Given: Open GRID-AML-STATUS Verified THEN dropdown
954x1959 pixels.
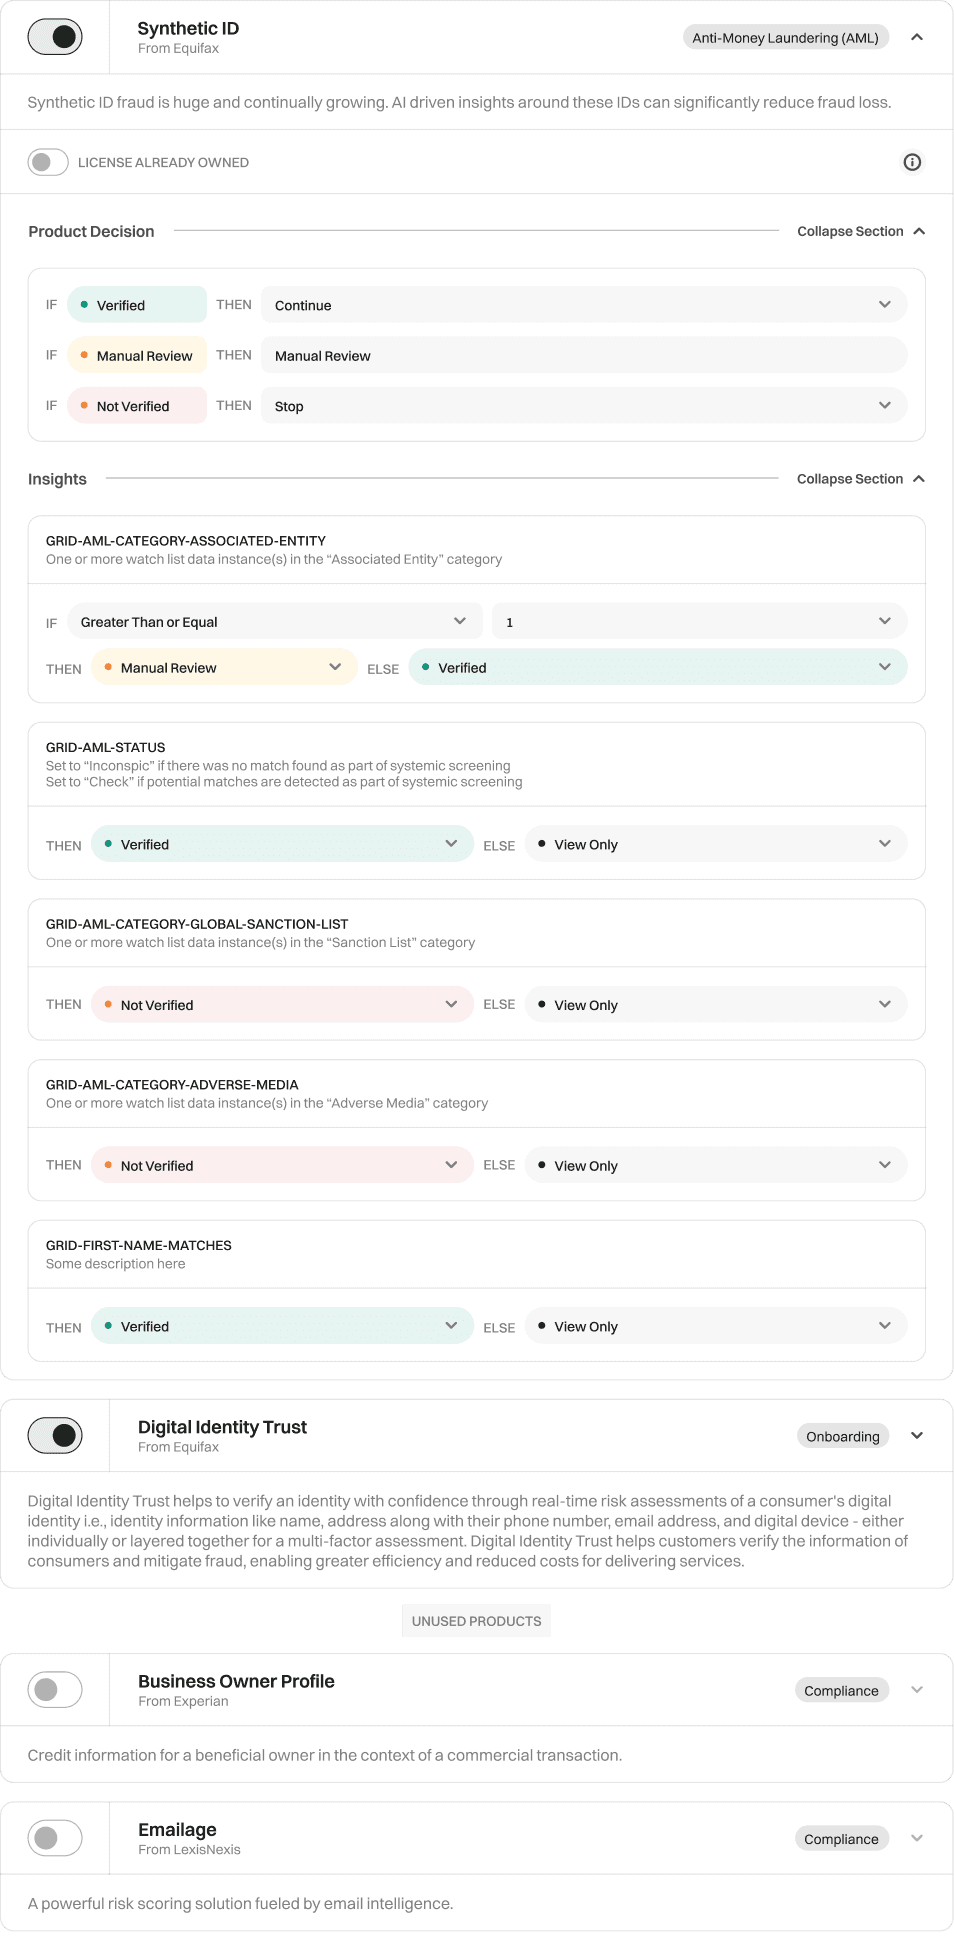Looking at the screenshot, I should 282,844.
